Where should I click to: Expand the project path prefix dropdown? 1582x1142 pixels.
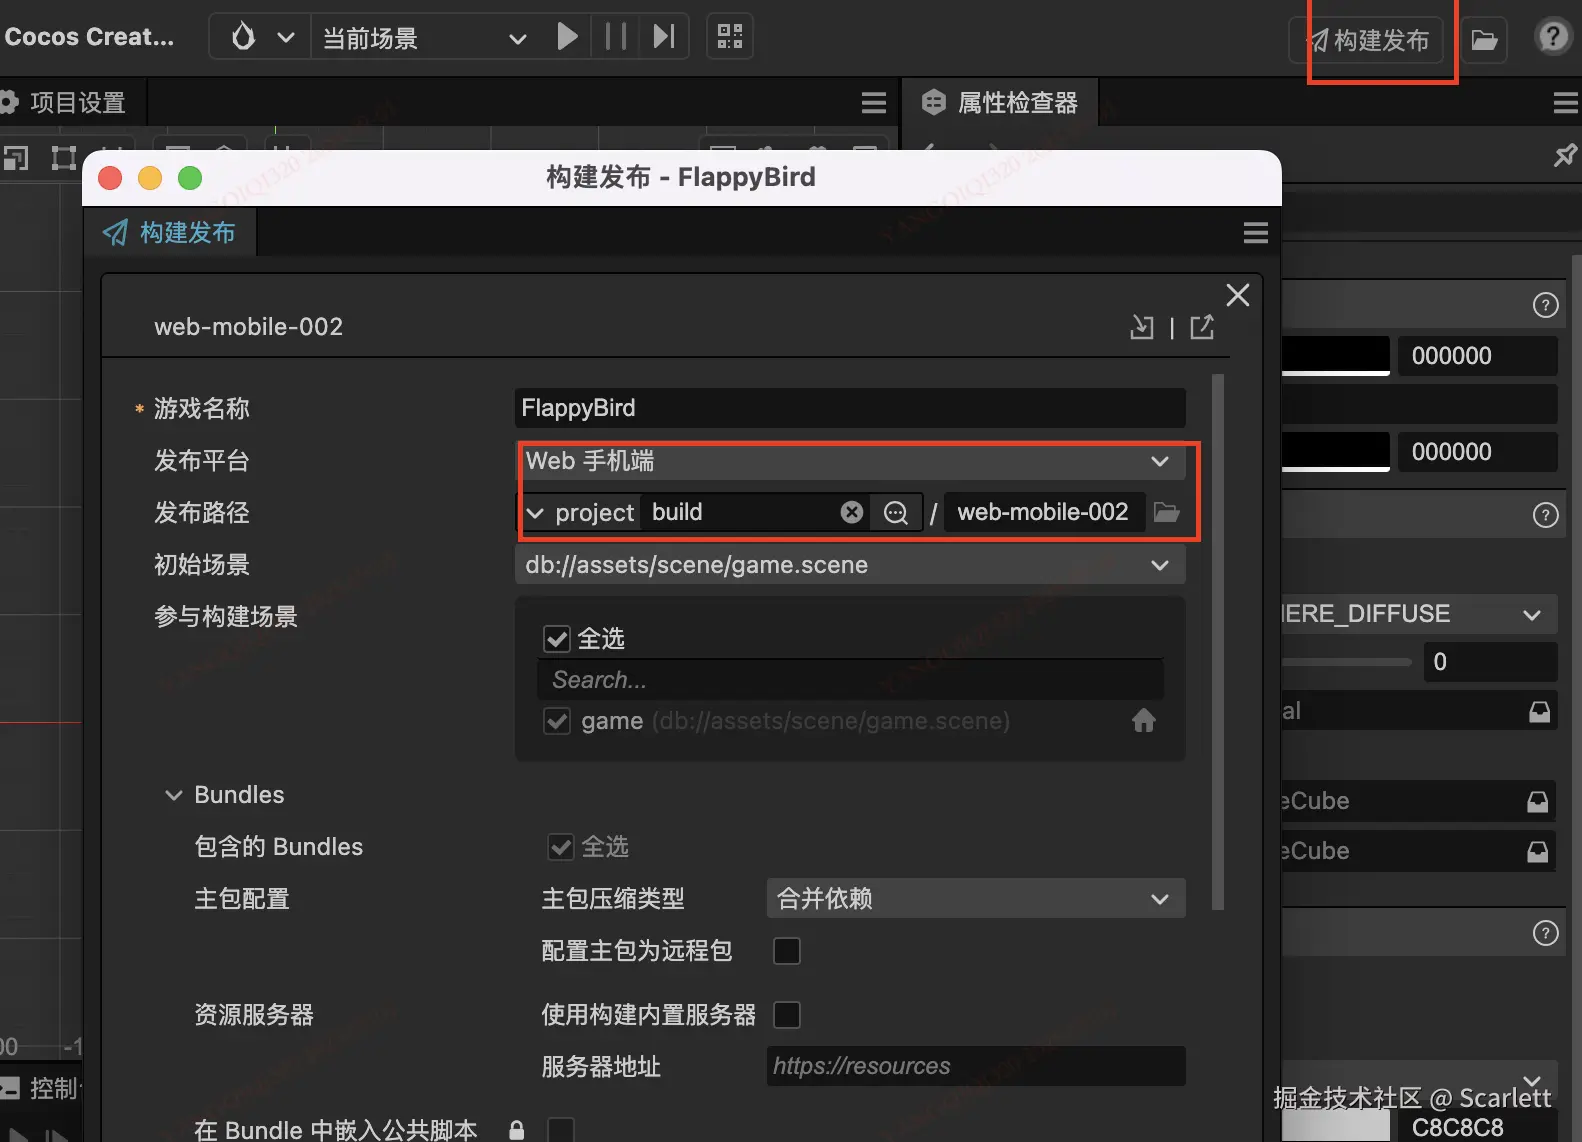(535, 513)
